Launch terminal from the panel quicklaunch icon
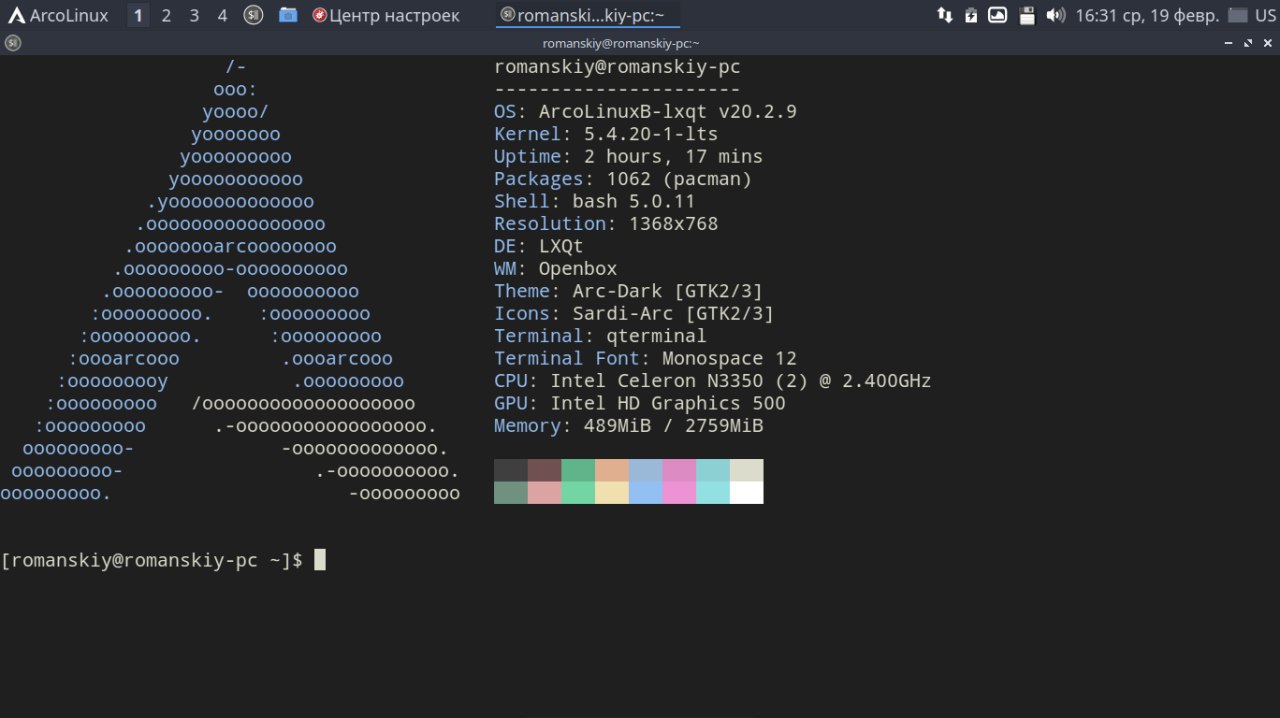Image resolution: width=1280 pixels, height=718 pixels. [254, 15]
